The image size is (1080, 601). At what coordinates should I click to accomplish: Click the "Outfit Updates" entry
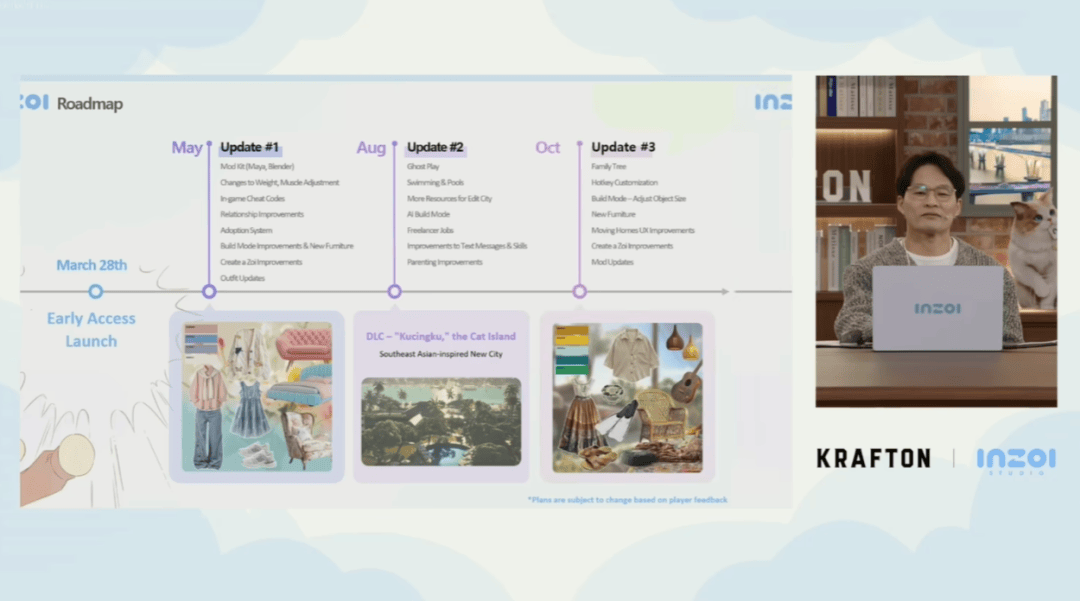pyautogui.click(x=242, y=278)
